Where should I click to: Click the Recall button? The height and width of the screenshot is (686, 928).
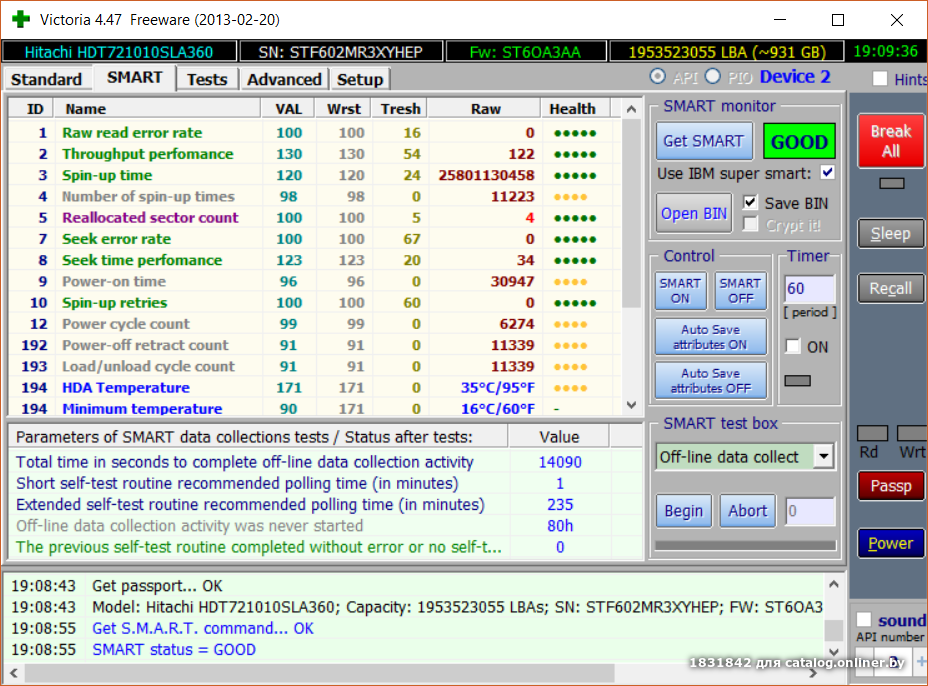(x=891, y=288)
